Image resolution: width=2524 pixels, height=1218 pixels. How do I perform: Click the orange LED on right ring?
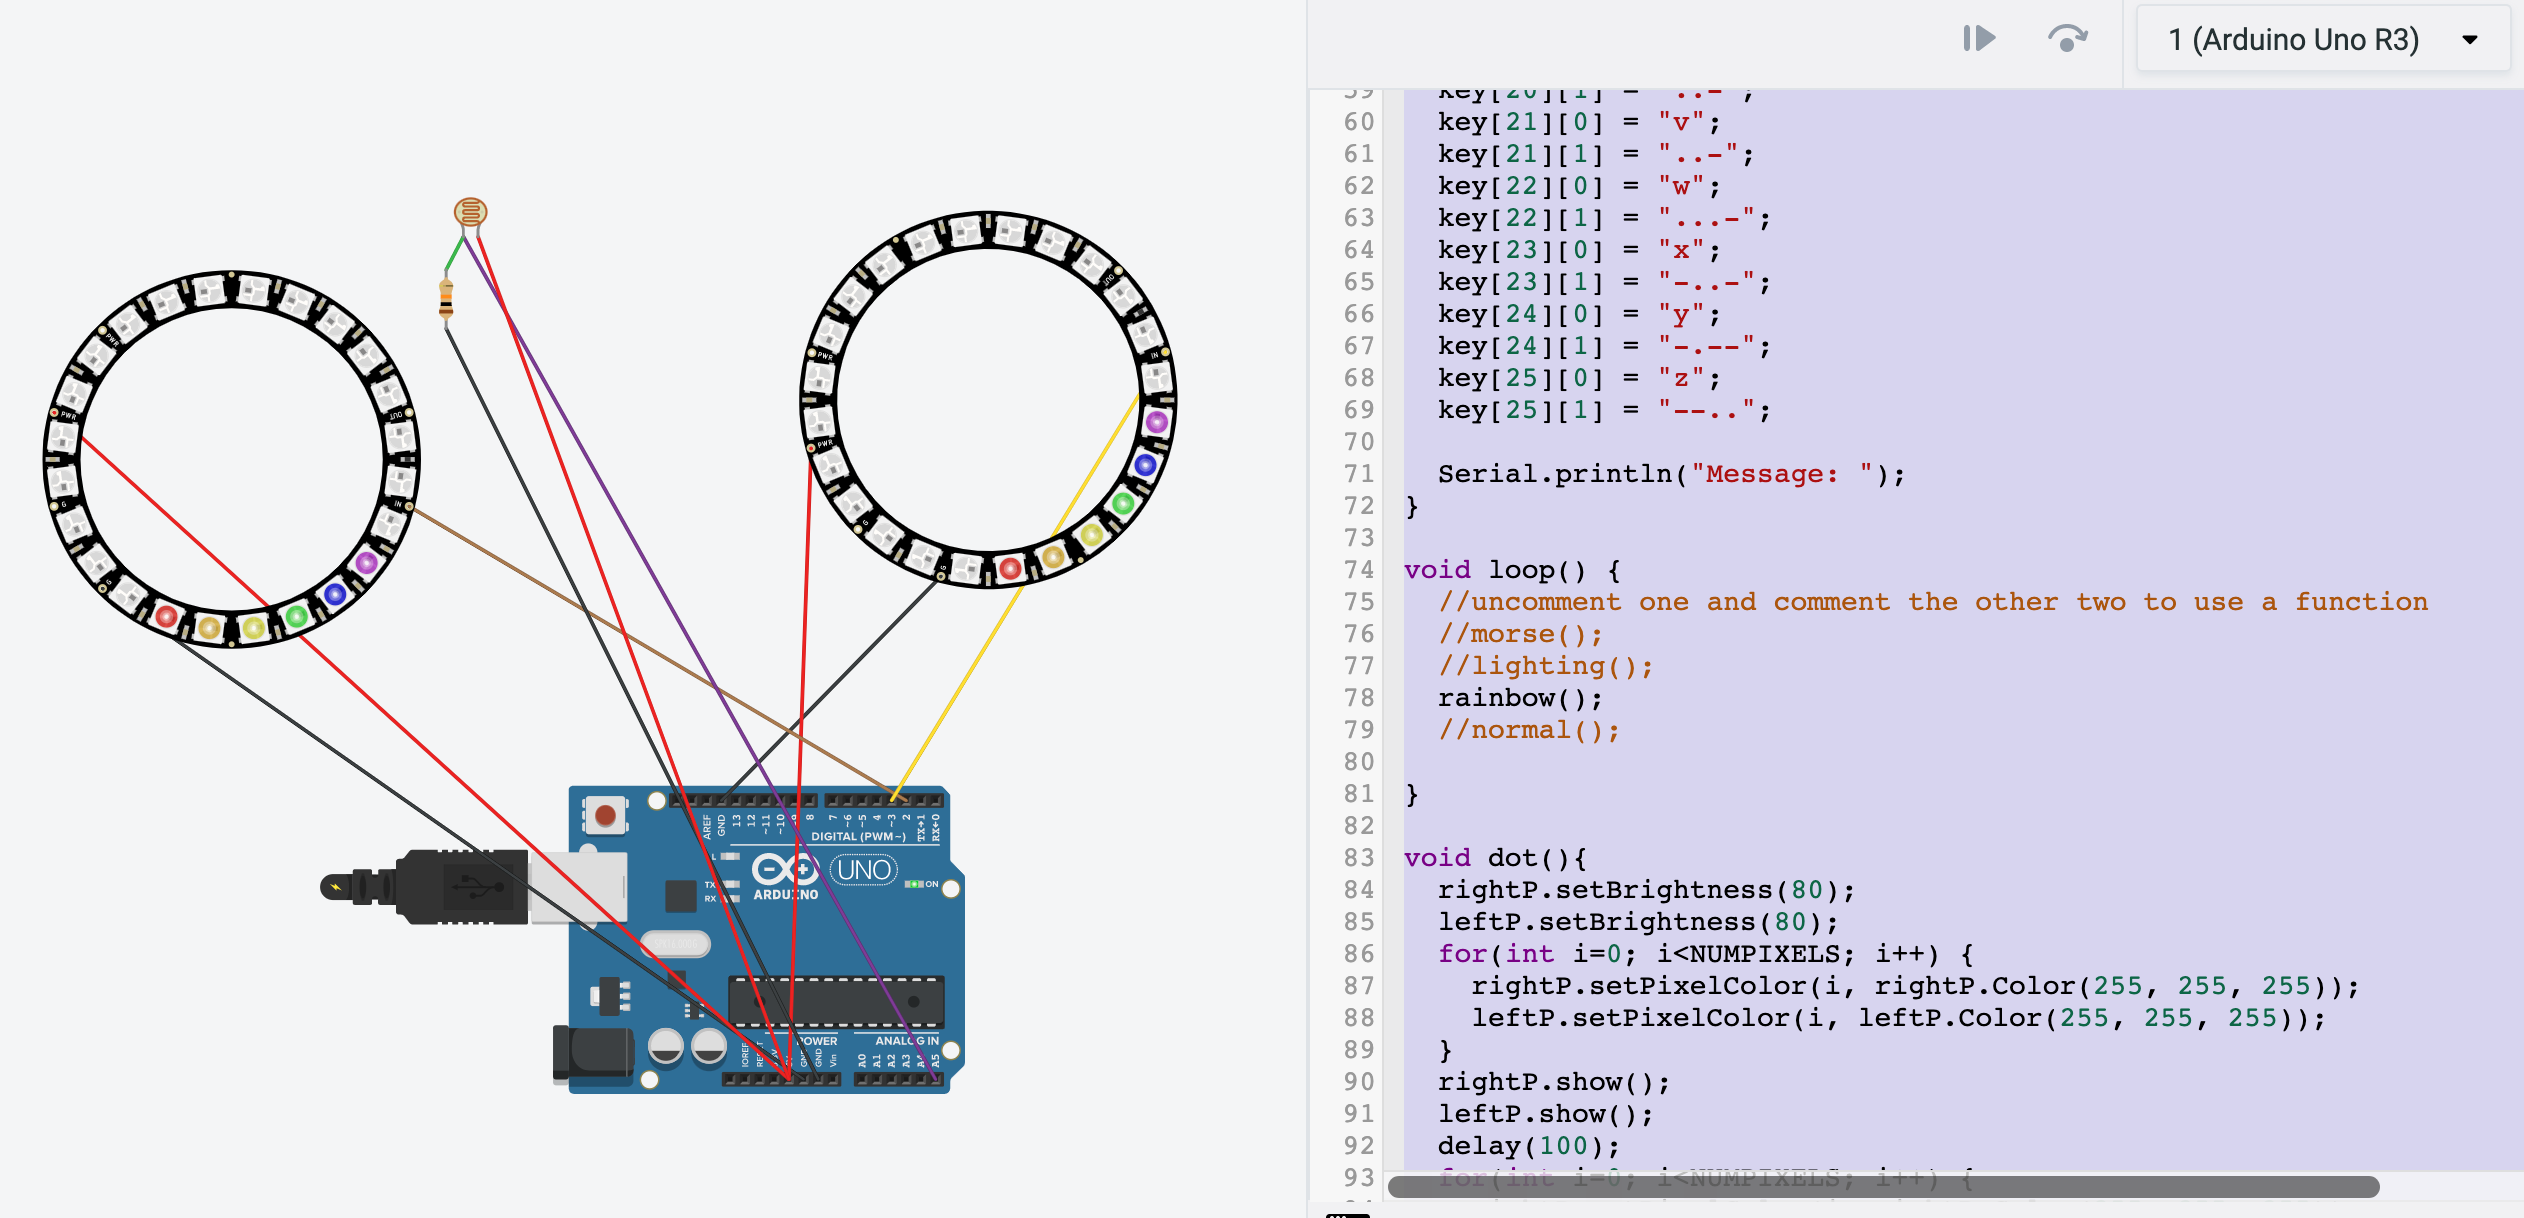click(1053, 556)
